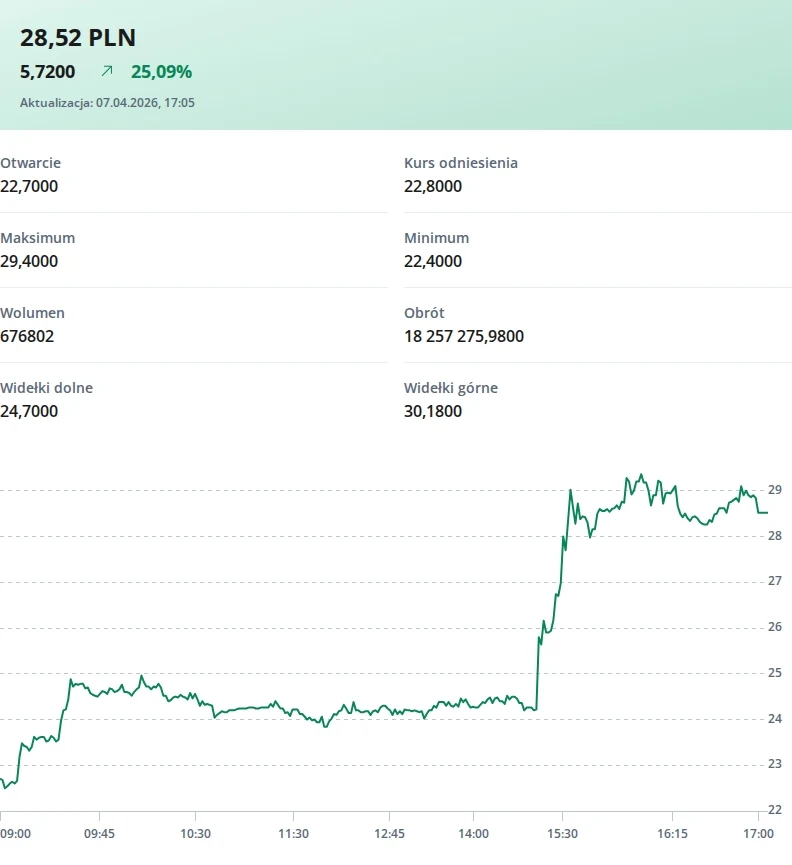Viewport: 792px width, 865px height.
Task: Click the green upward trend arrow icon
Action: [x=107, y=72]
